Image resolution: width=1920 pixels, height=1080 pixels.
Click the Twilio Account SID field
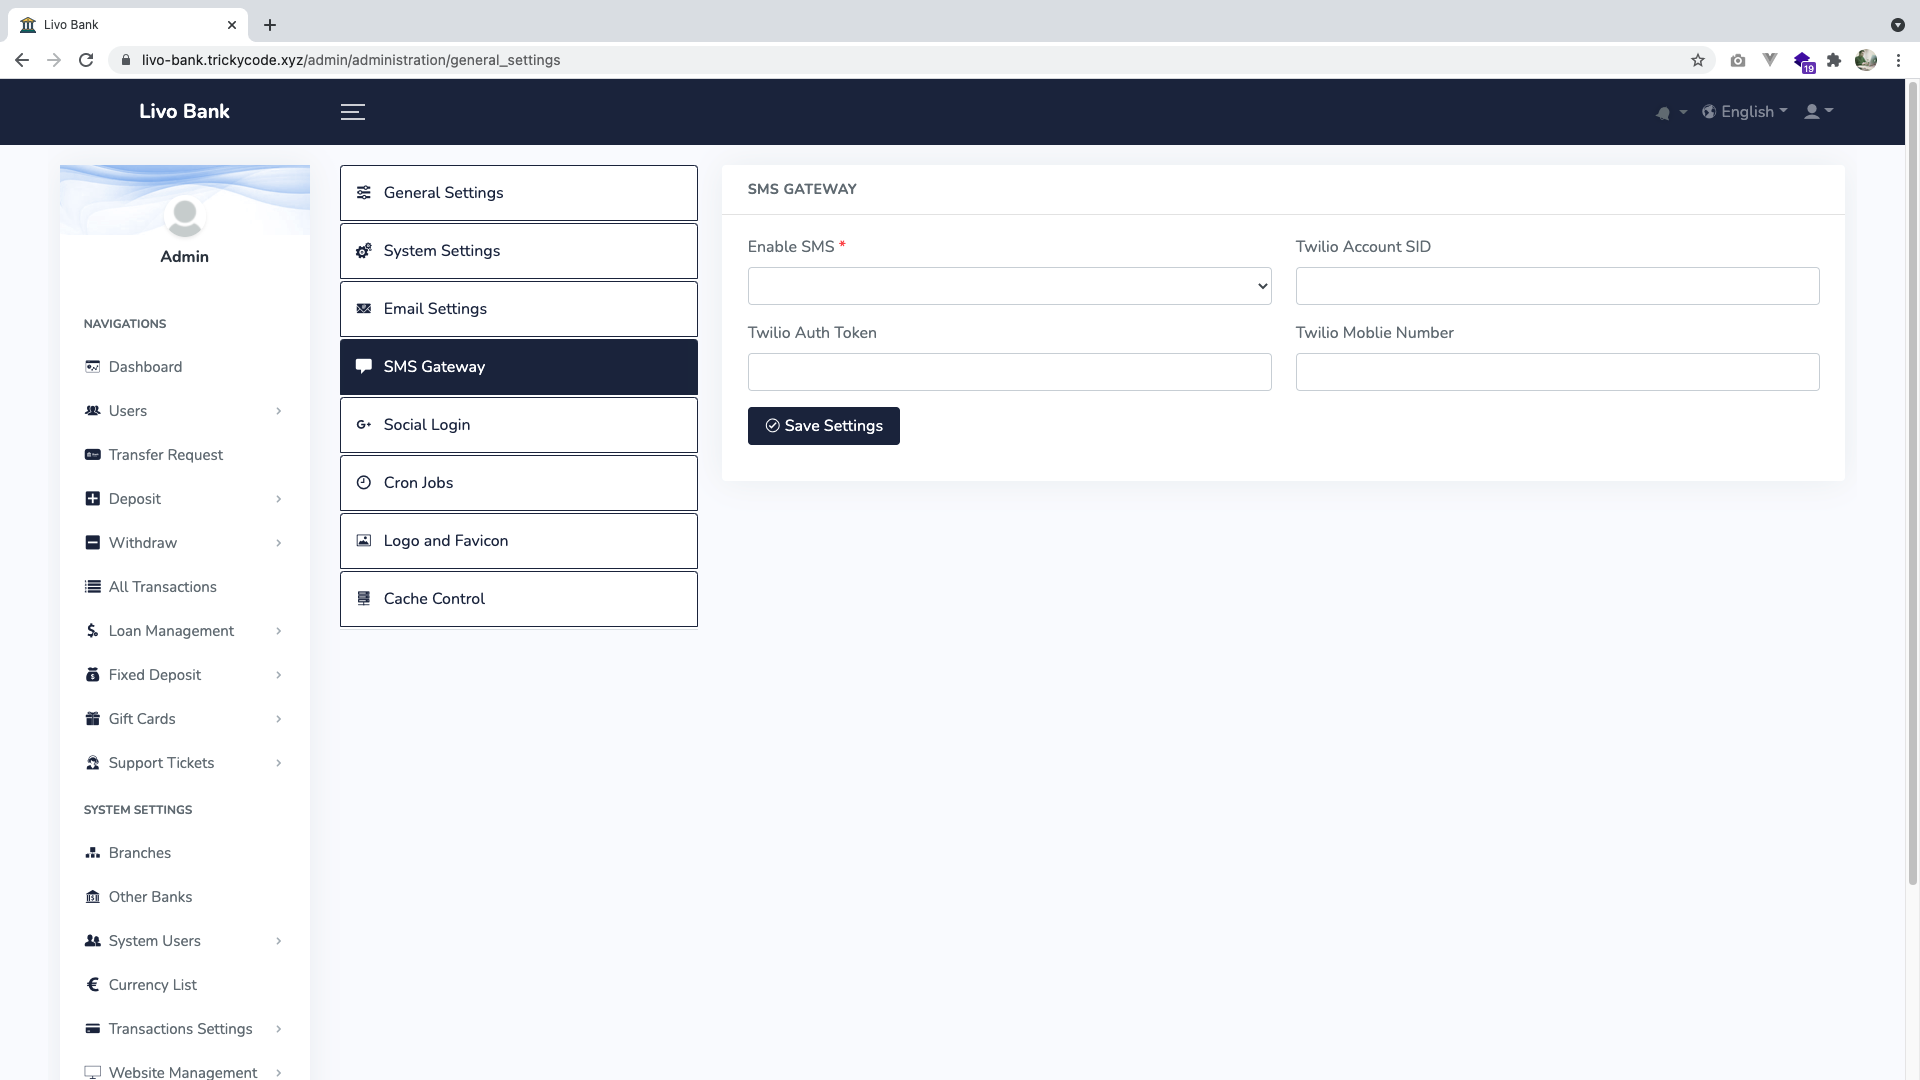coord(1557,286)
